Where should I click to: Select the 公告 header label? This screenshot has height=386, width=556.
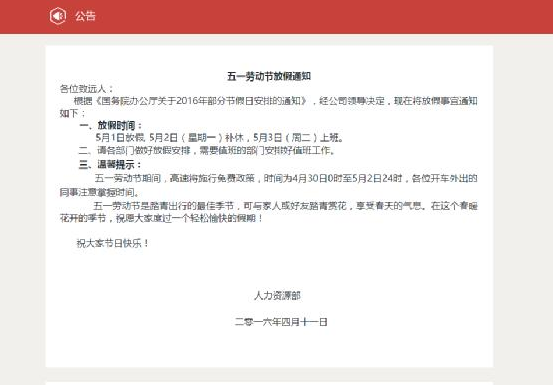(85, 16)
